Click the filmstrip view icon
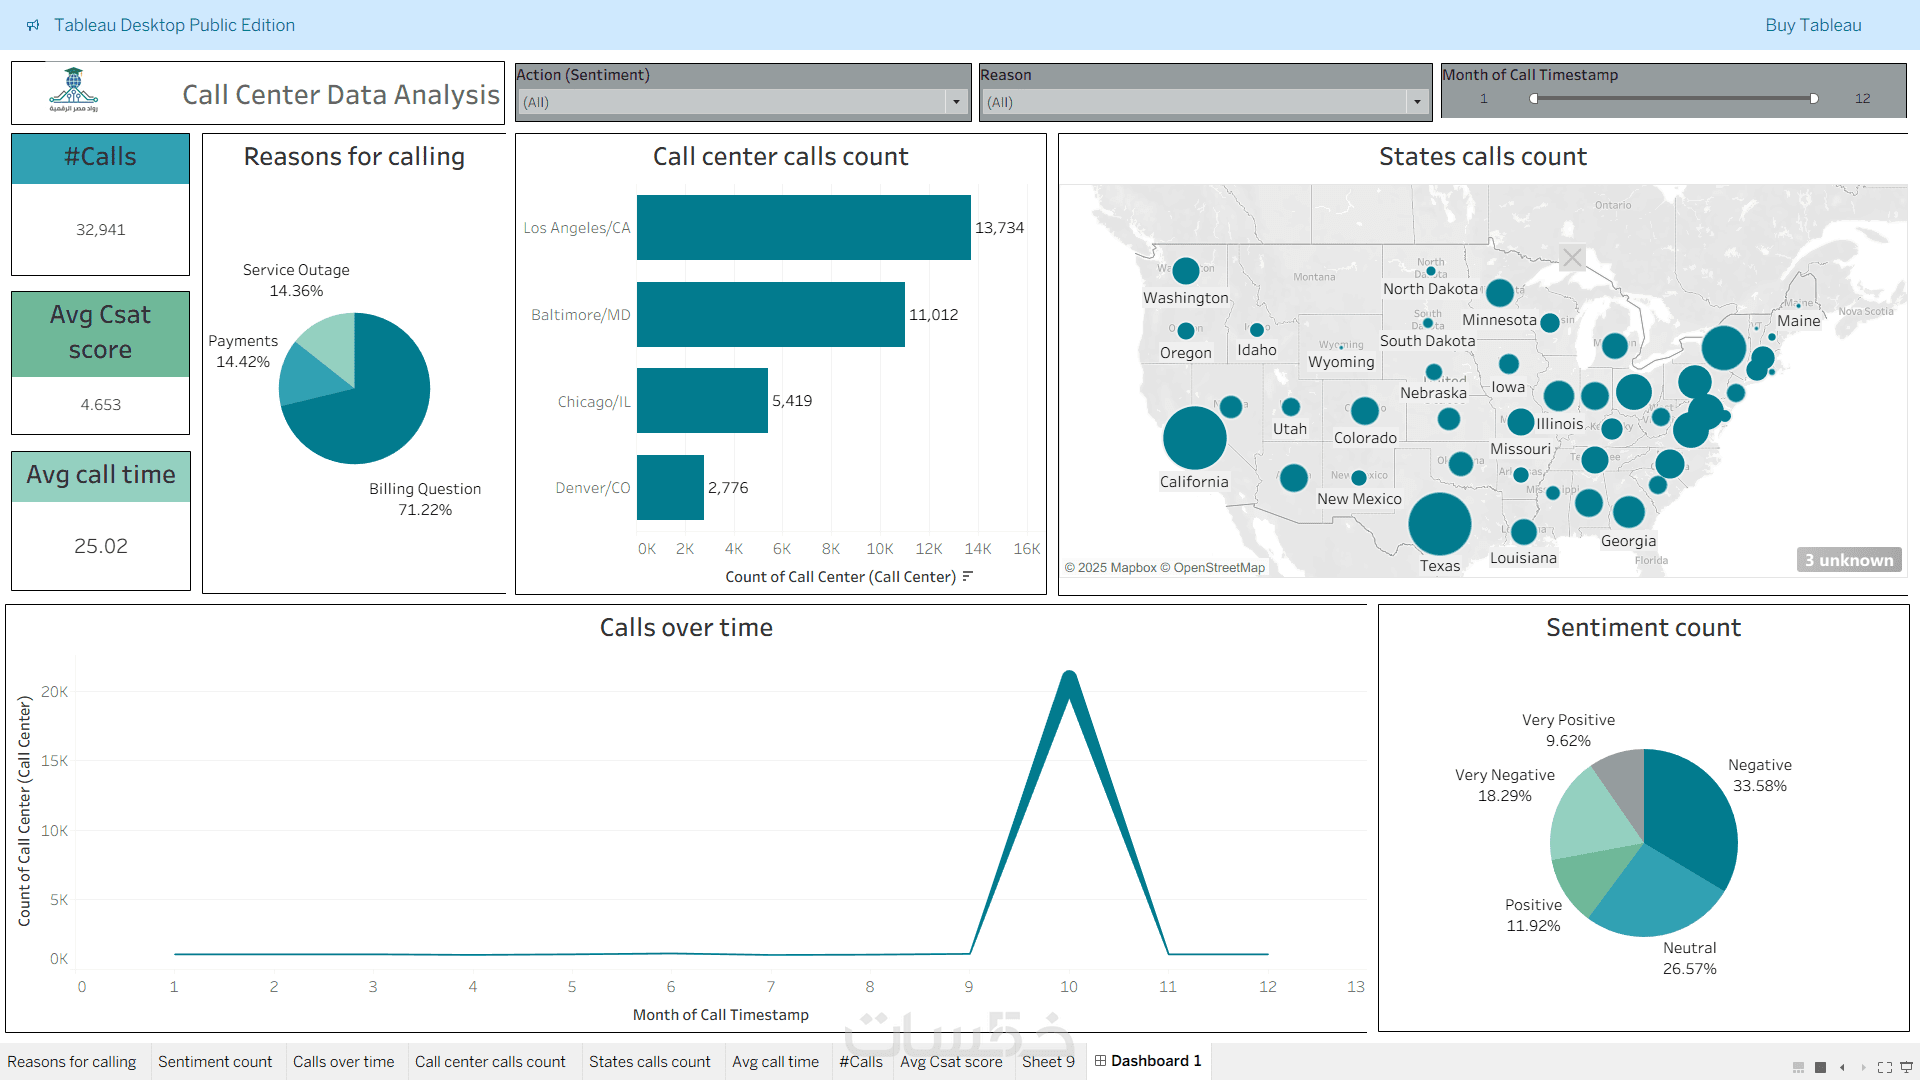Image resolution: width=1920 pixels, height=1080 pixels. pos(1798,1067)
